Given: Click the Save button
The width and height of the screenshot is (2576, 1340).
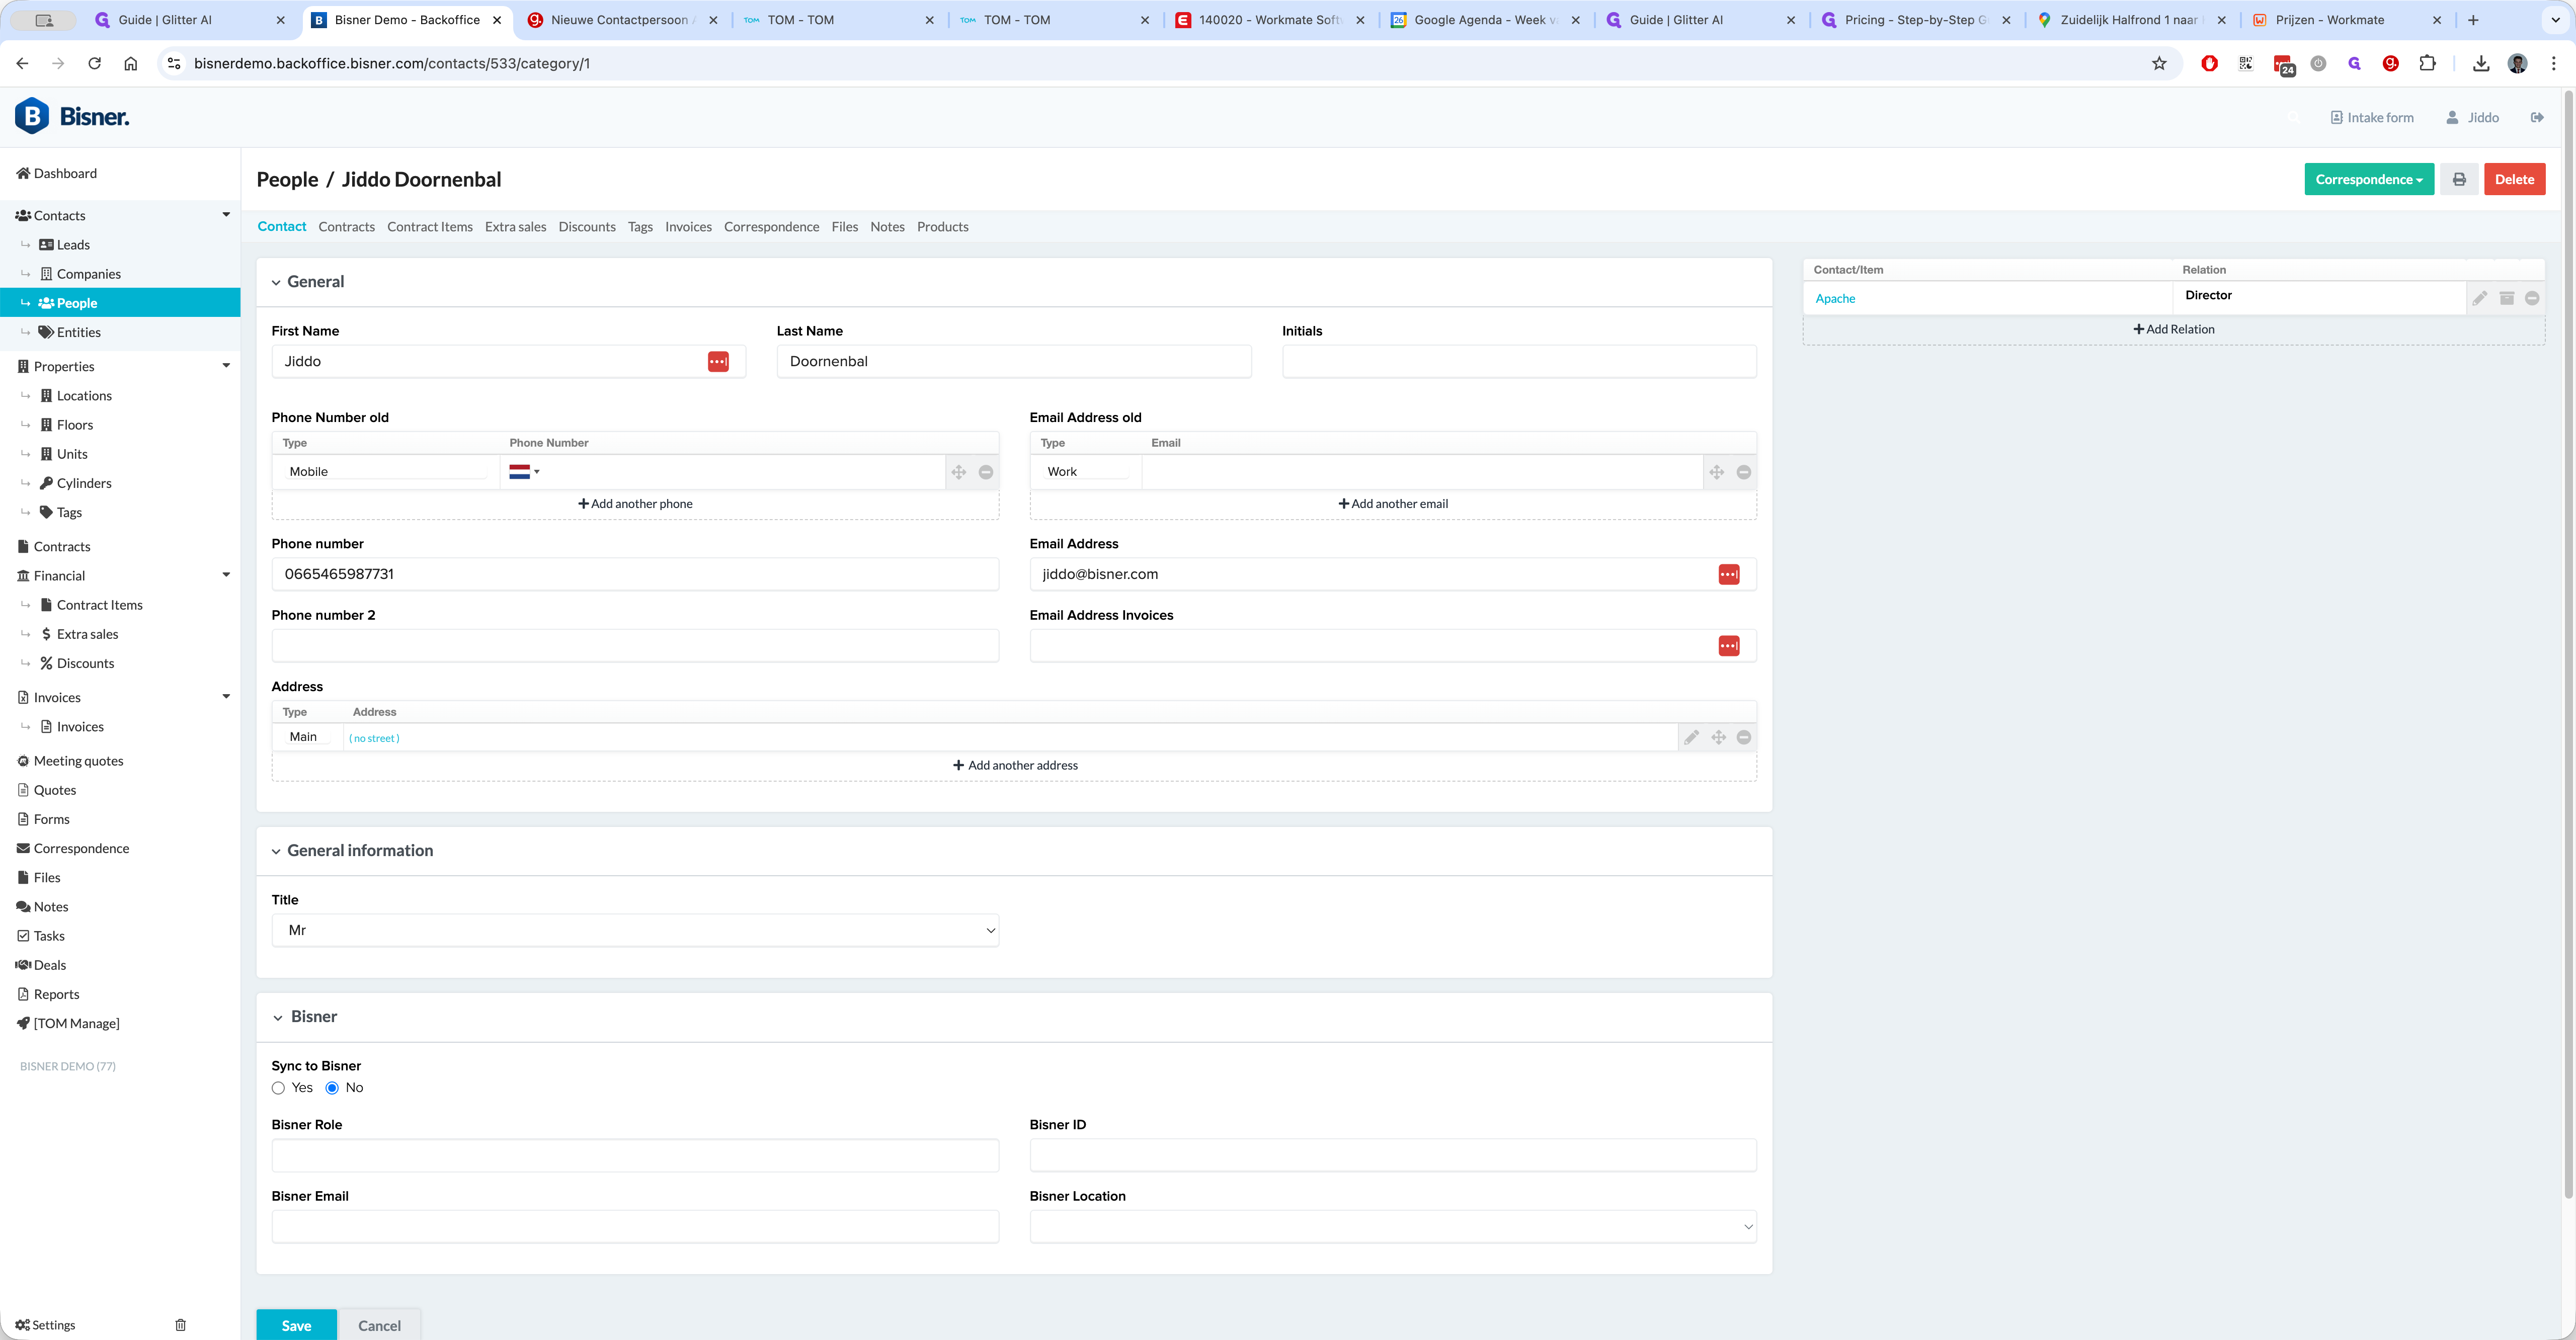Looking at the screenshot, I should click(296, 1325).
